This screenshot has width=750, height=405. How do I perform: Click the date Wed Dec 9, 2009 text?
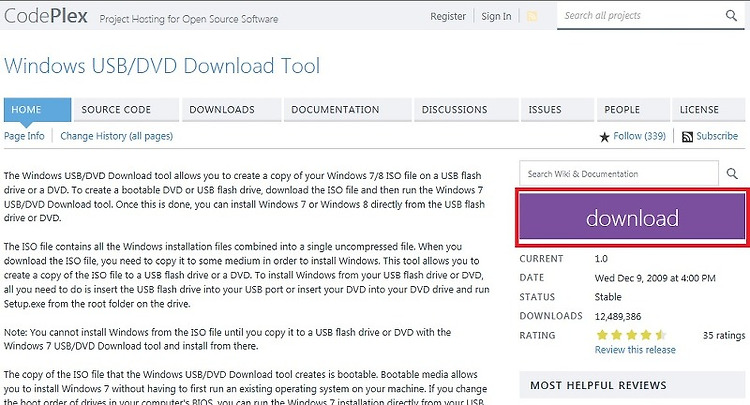click(655, 278)
